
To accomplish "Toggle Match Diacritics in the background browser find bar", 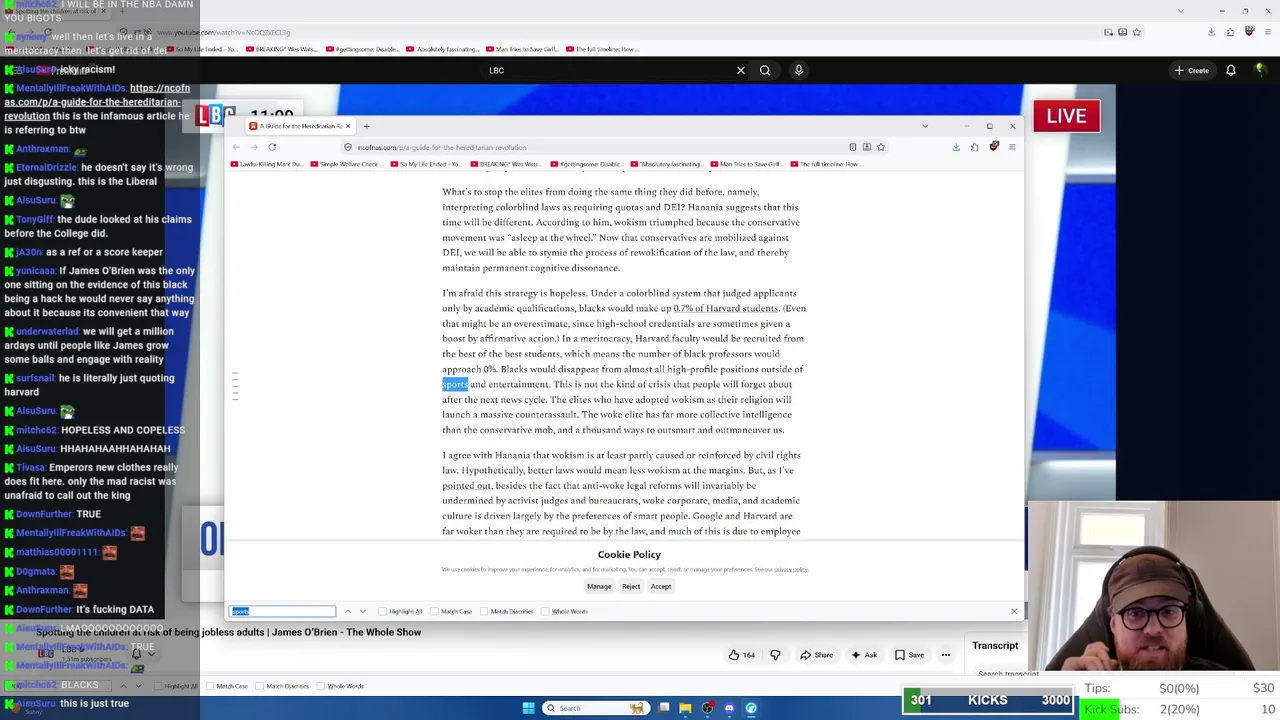I will coord(283,686).
